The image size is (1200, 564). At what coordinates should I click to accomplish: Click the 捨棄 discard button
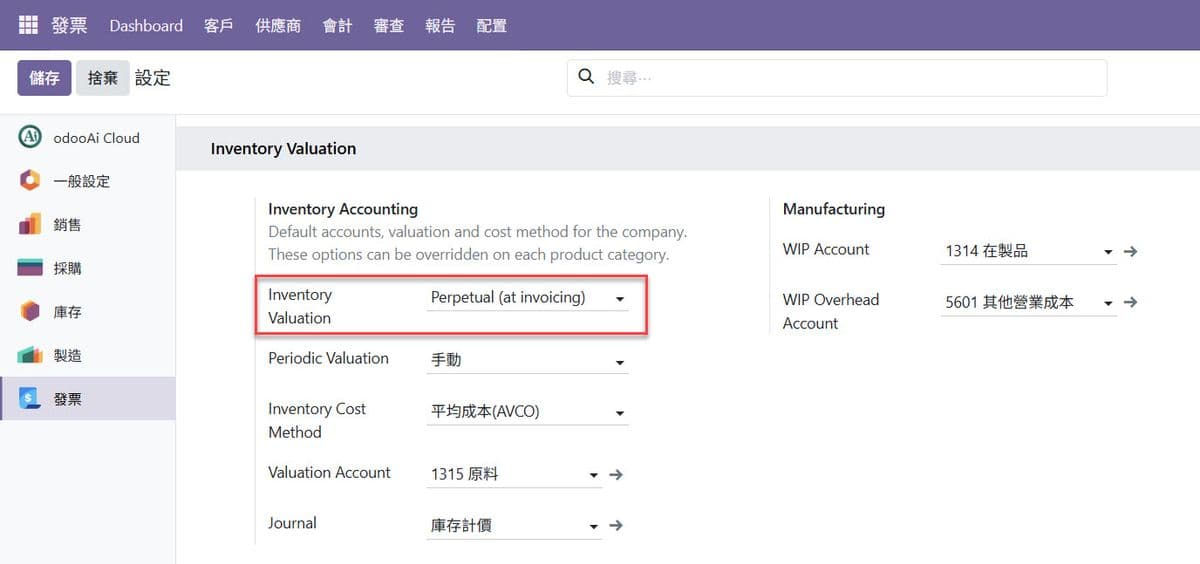click(x=102, y=78)
